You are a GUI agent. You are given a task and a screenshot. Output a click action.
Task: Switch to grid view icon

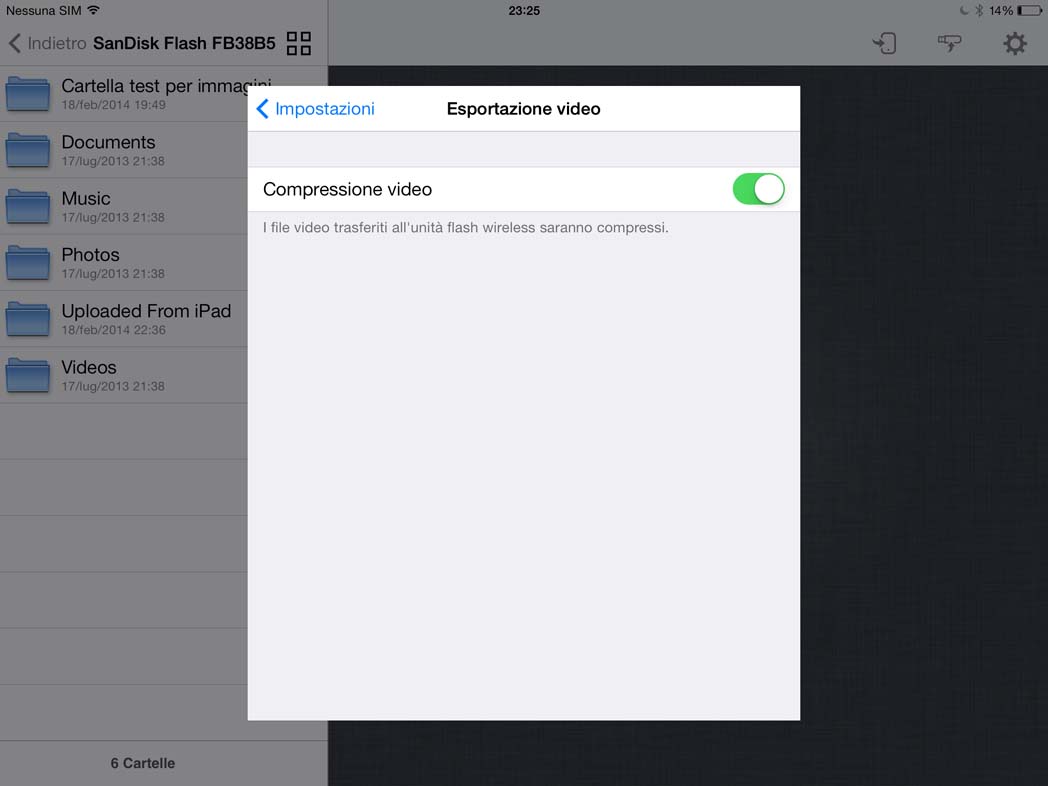tap(299, 43)
